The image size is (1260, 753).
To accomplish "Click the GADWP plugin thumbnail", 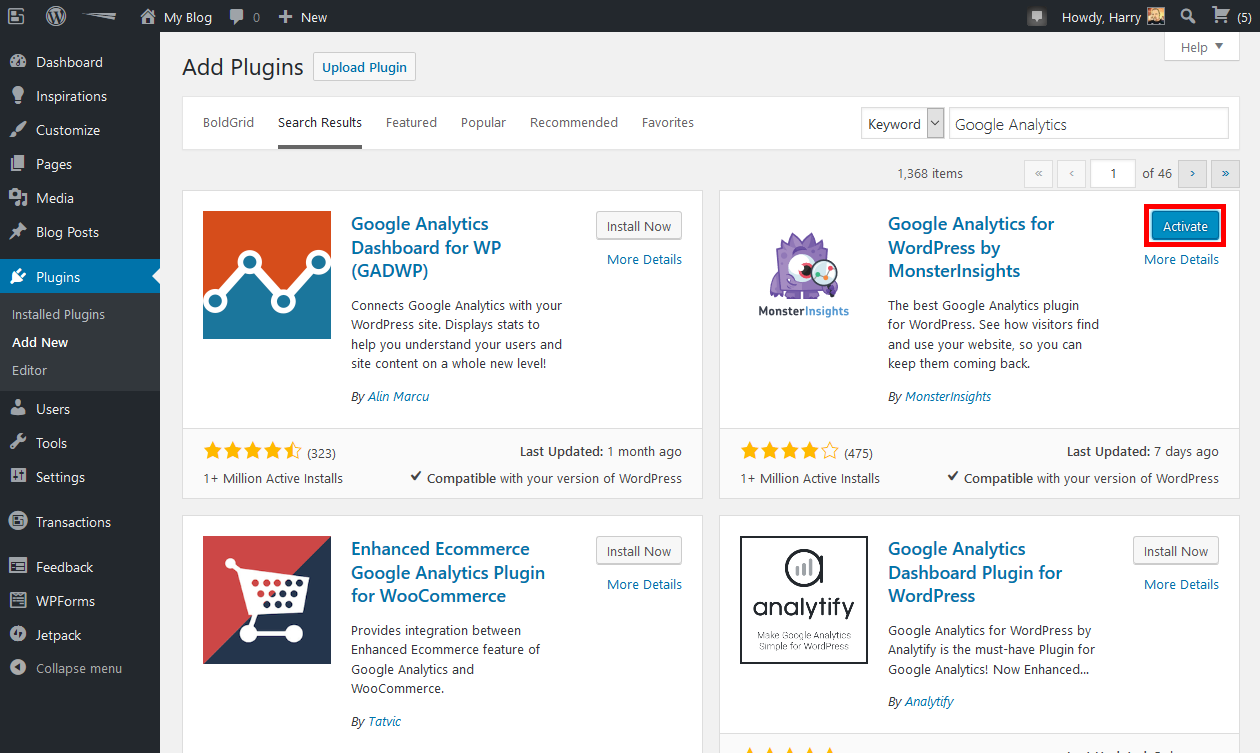I will click(x=267, y=275).
